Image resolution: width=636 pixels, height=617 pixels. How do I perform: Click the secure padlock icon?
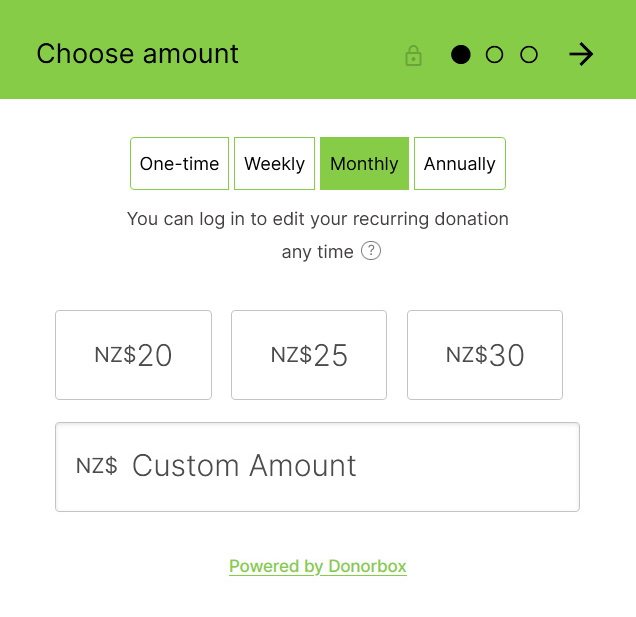413,56
